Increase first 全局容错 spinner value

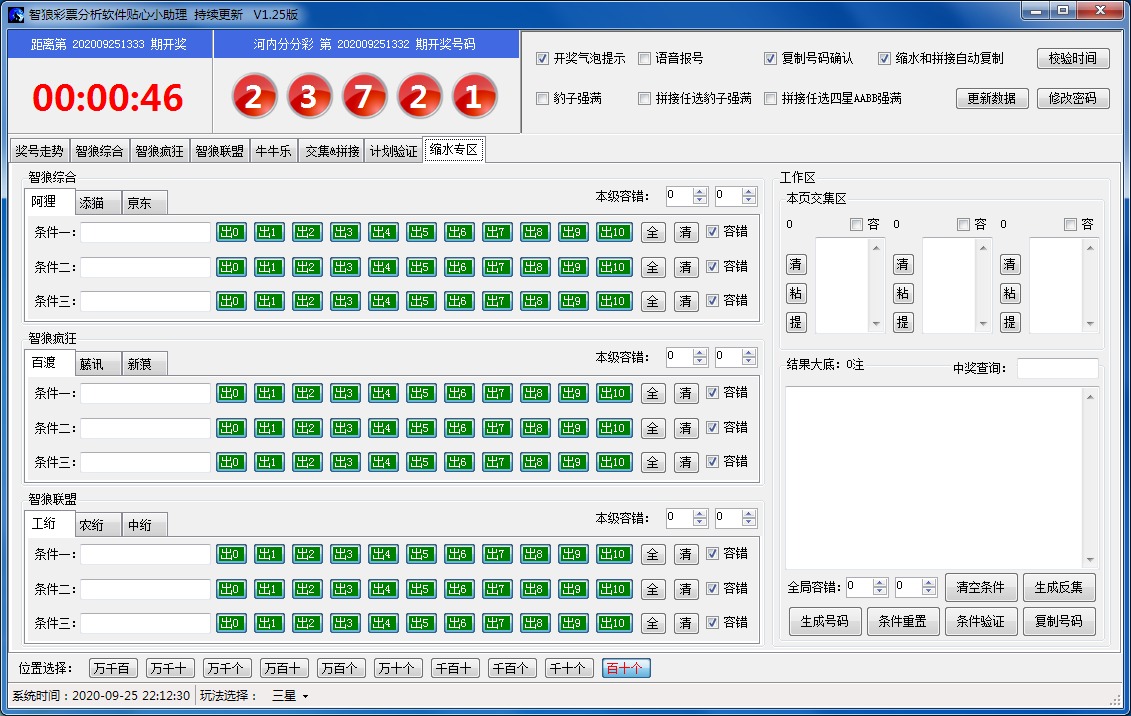click(880, 582)
